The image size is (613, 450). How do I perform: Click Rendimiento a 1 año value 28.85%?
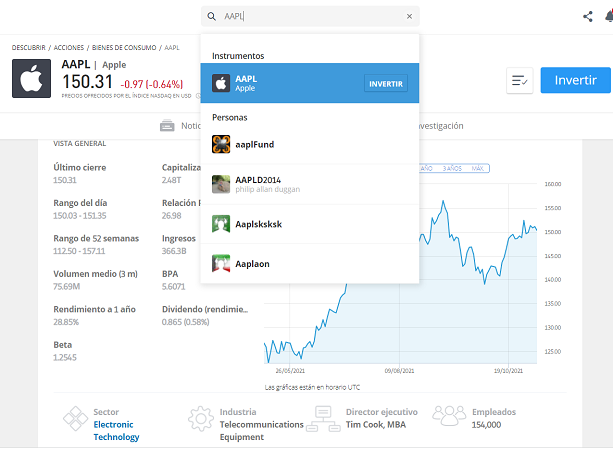click(x=66, y=322)
